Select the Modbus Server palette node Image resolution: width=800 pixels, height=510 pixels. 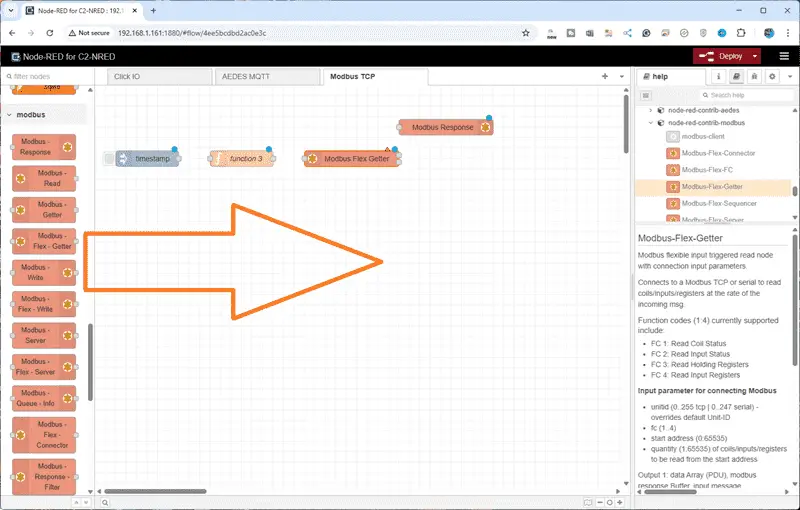click(44, 335)
